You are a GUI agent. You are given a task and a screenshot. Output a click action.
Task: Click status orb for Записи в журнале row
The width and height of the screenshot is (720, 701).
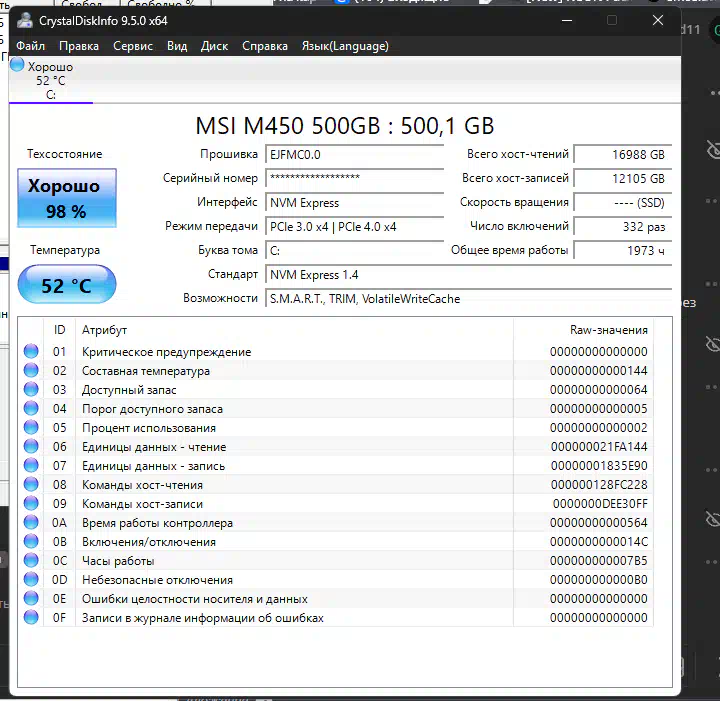point(31,617)
